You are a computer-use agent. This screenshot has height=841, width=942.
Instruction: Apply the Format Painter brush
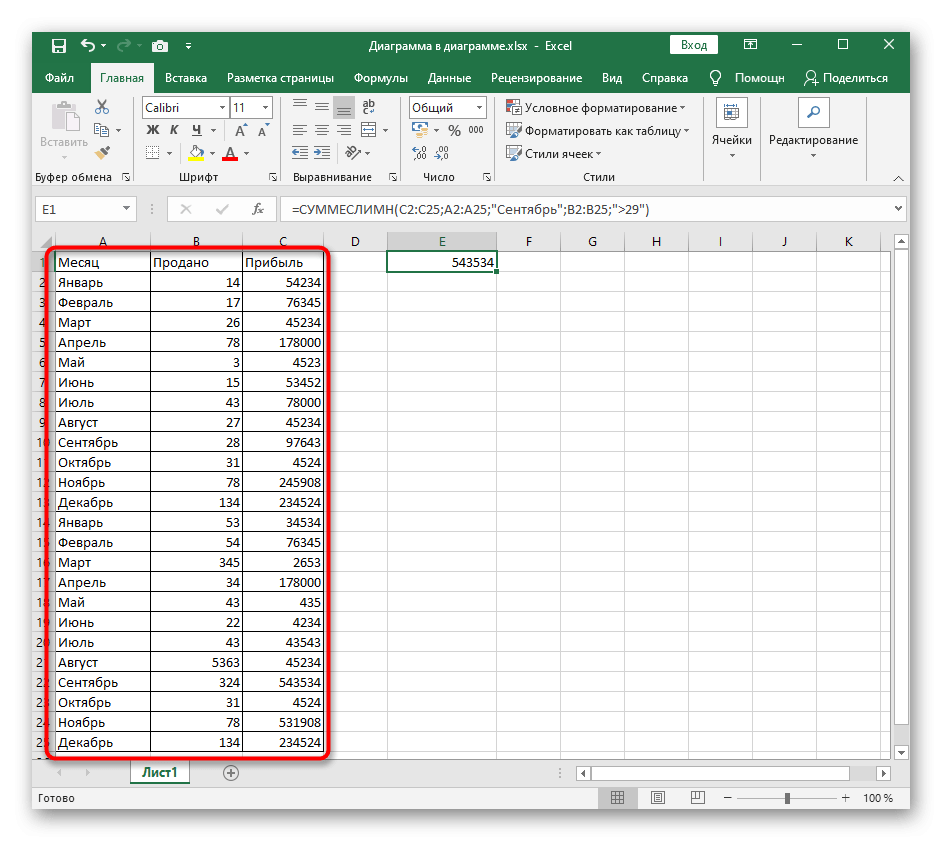102,153
